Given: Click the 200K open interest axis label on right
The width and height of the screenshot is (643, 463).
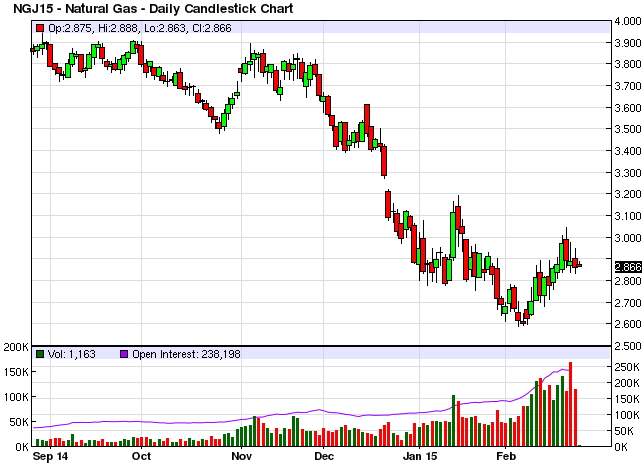Looking at the screenshot, I should coord(627,383).
